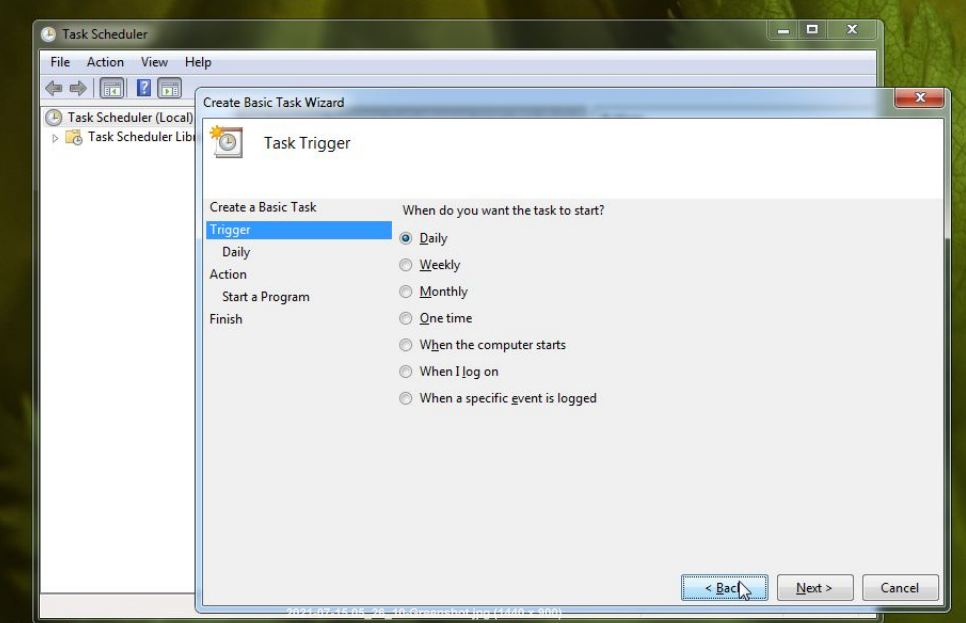Toggle the Show/Hide Action Pane icon
The height and width of the screenshot is (623, 966).
pos(169,88)
